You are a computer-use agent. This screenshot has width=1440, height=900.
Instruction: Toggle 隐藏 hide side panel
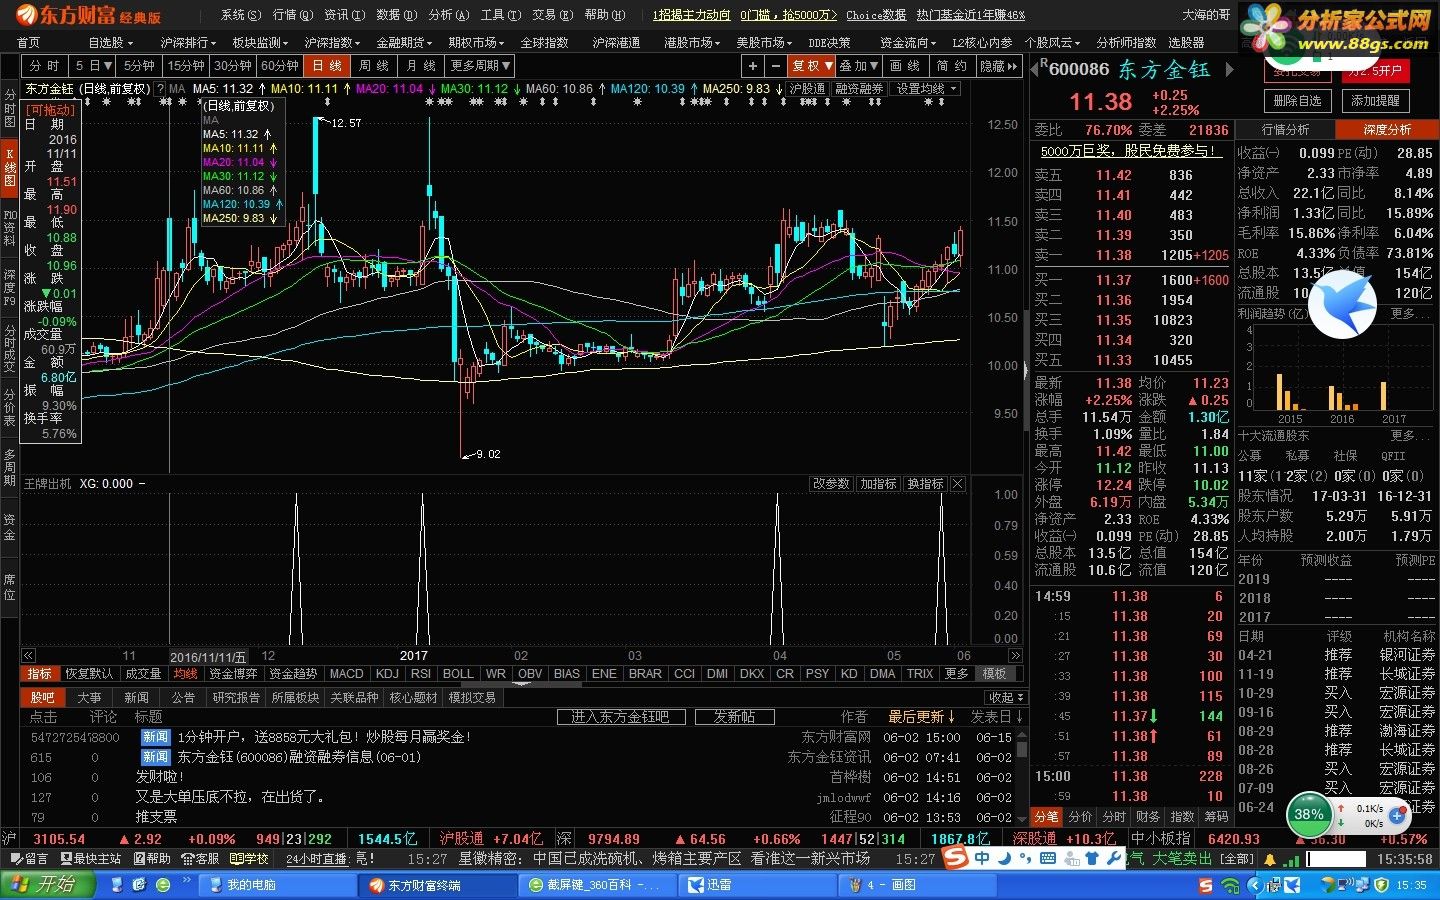pyautogui.click(x=998, y=66)
